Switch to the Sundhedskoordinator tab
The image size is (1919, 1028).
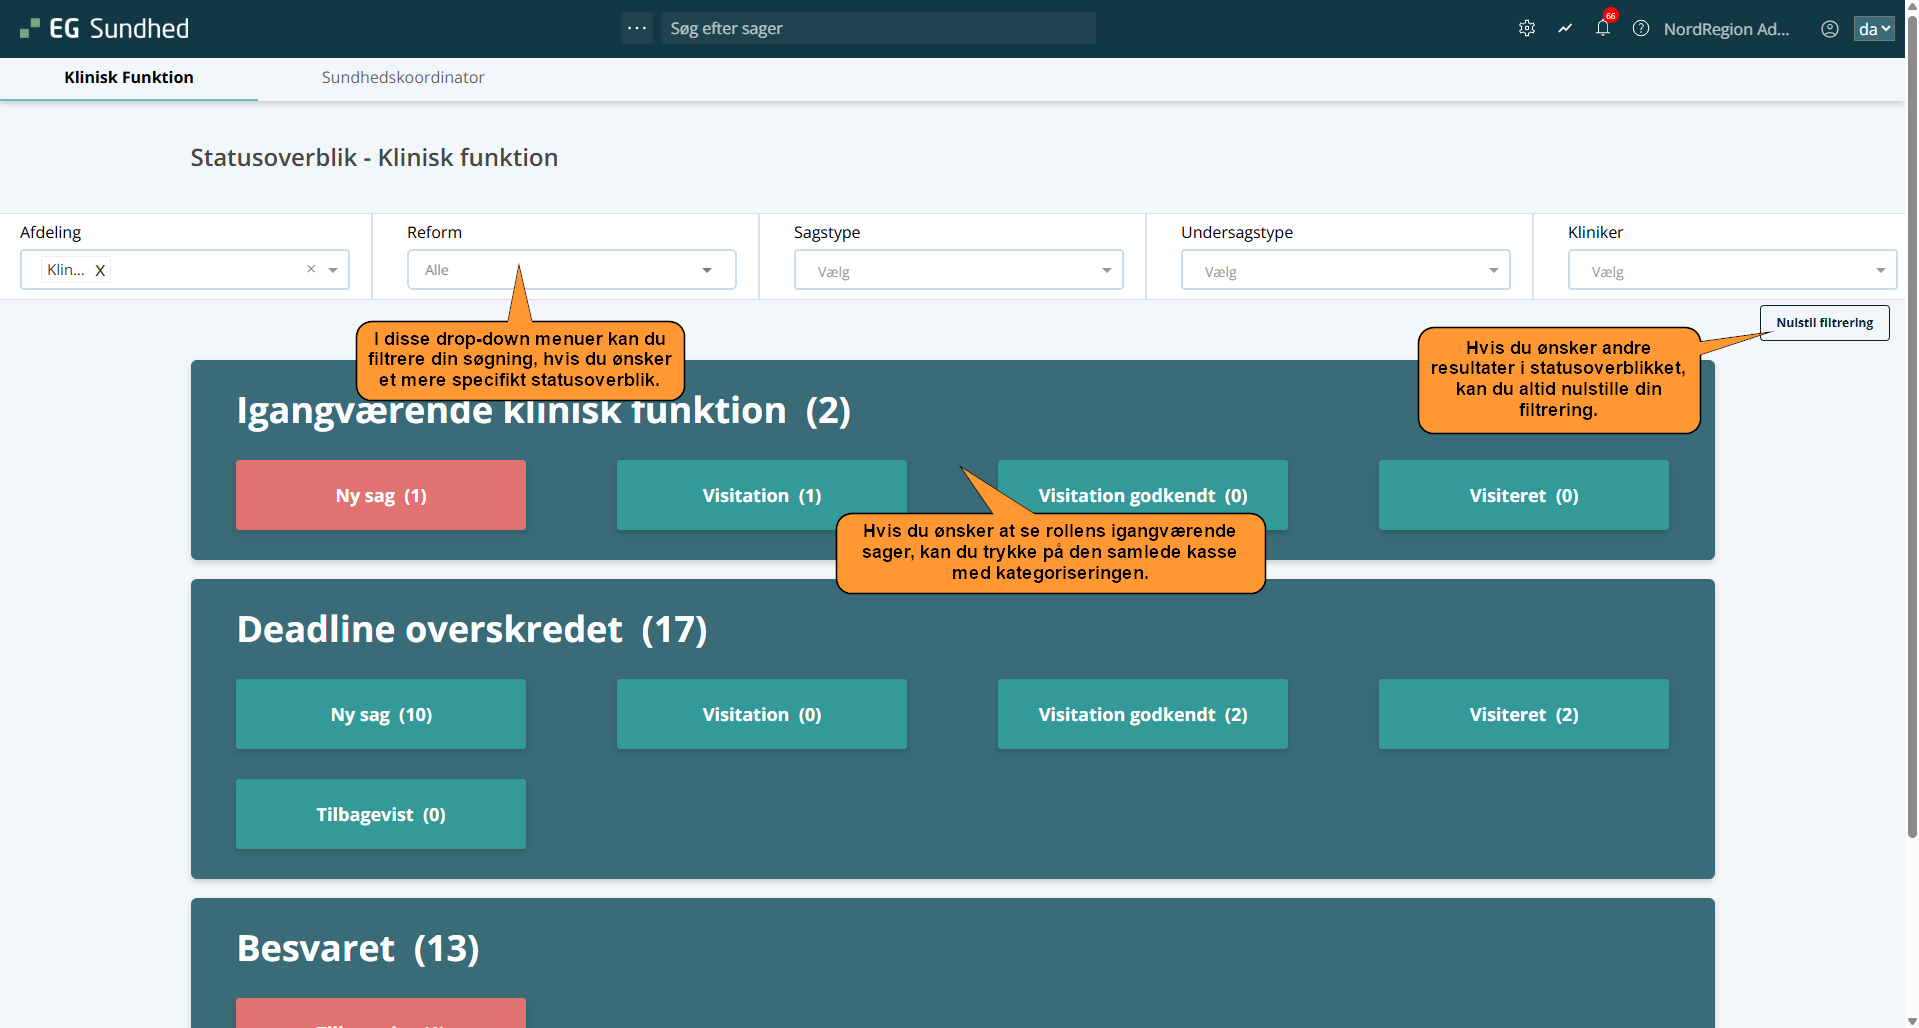click(x=403, y=78)
